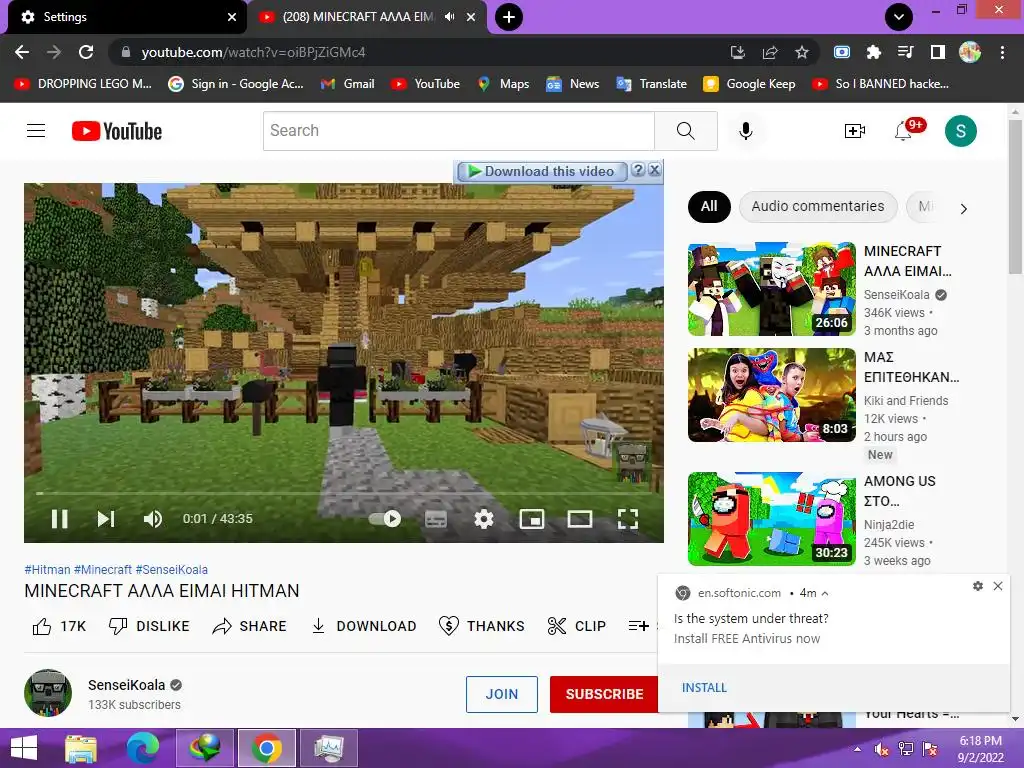Toggle subtitles/captions button
This screenshot has height=768, width=1024.
(436, 519)
